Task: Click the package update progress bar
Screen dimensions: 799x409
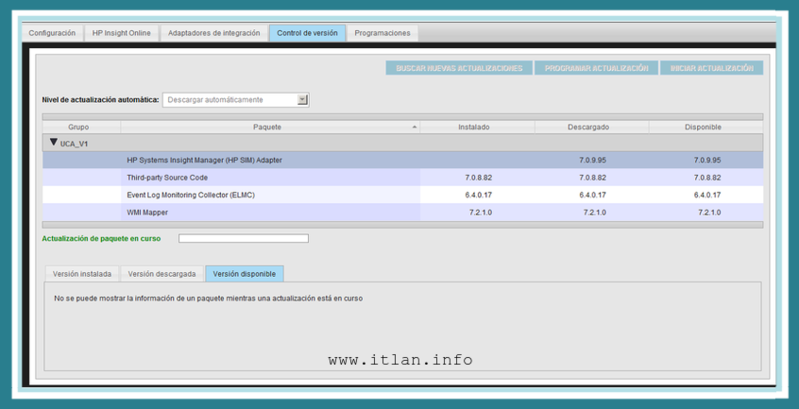Action: [243, 239]
